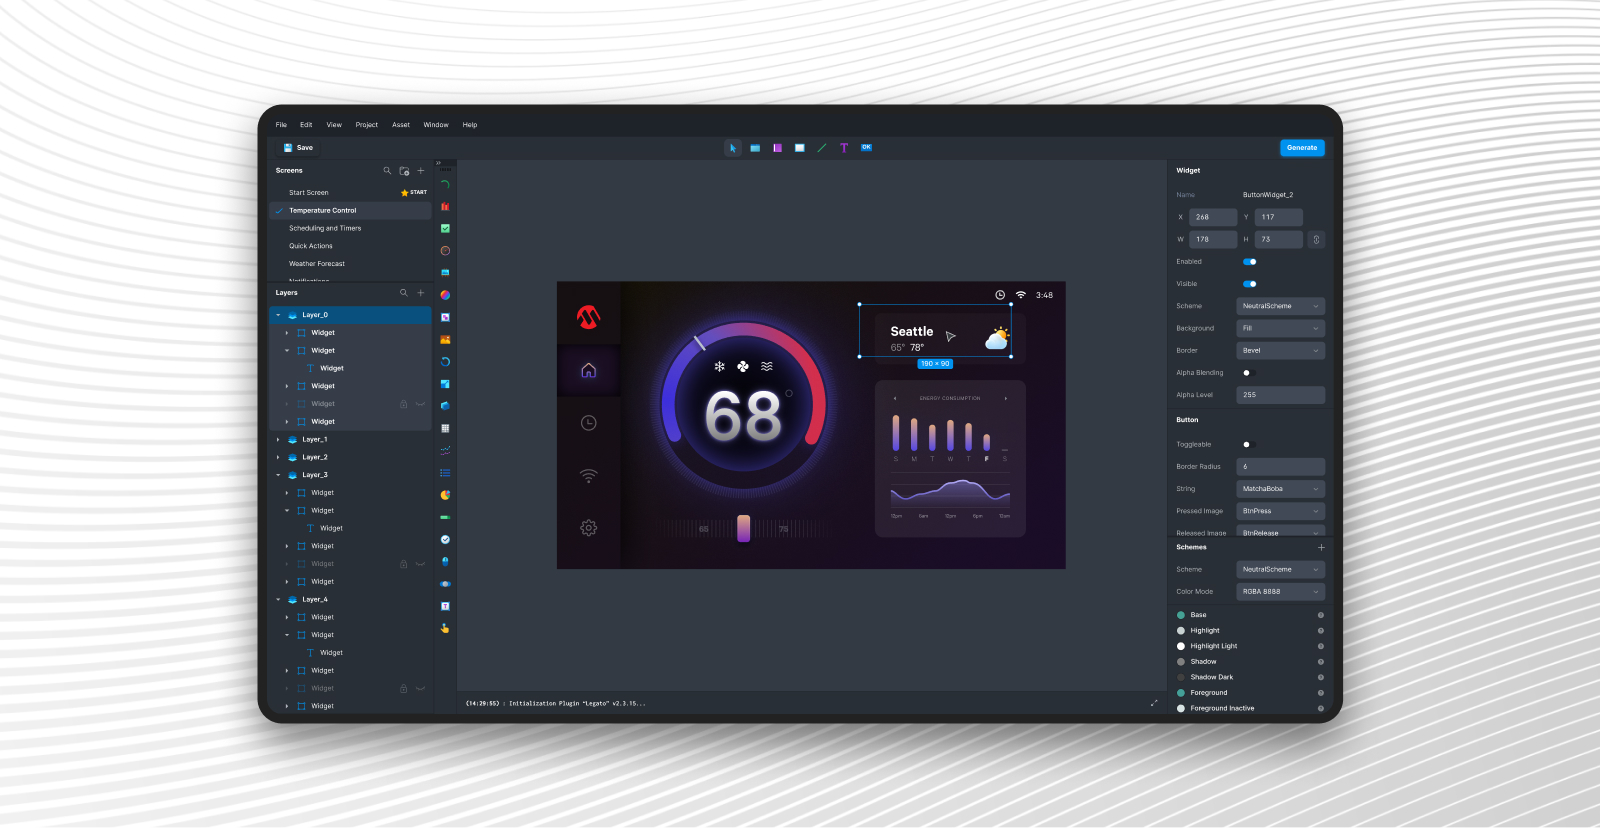1600x828 pixels.
Task: Pick the line graph widget in palette
Action: (x=445, y=450)
